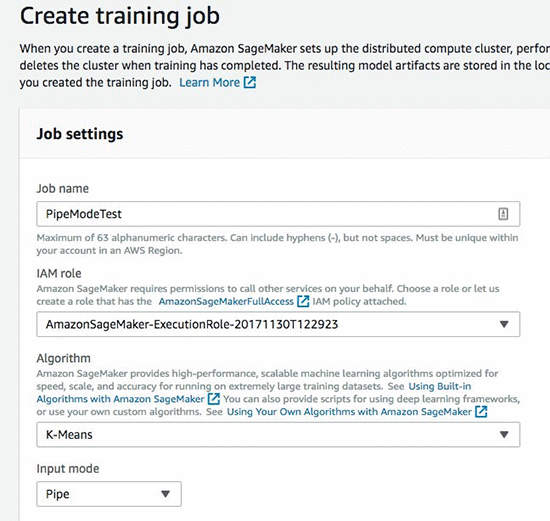Click the arrow icon on IAM role selector
This screenshot has height=521, width=550.
pyautogui.click(x=504, y=324)
